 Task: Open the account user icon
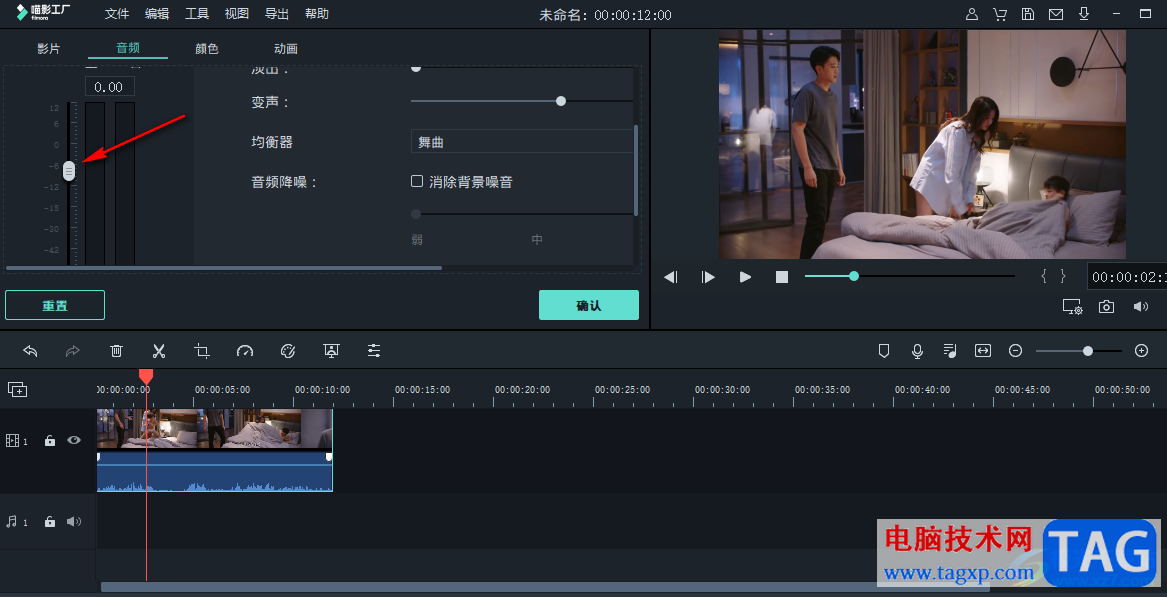972,14
